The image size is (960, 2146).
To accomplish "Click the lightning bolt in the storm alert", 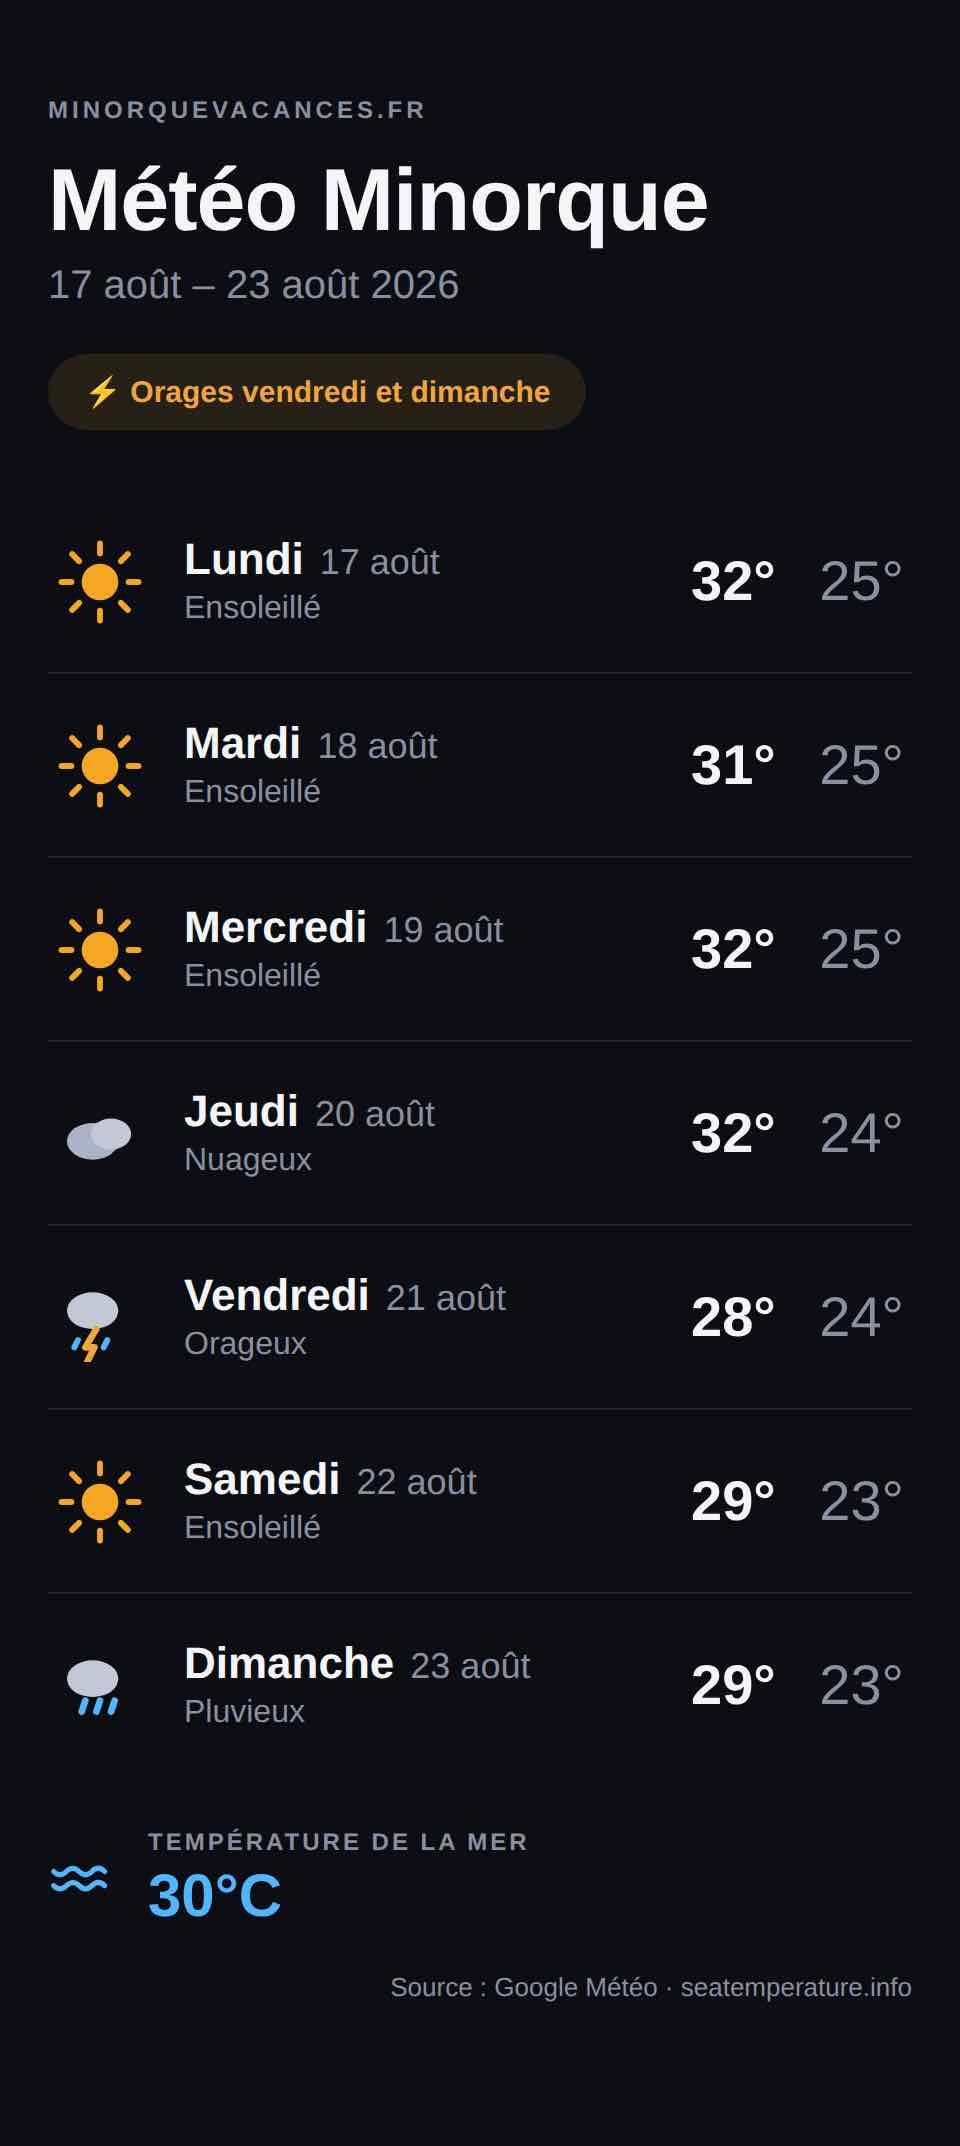I will (102, 392).
